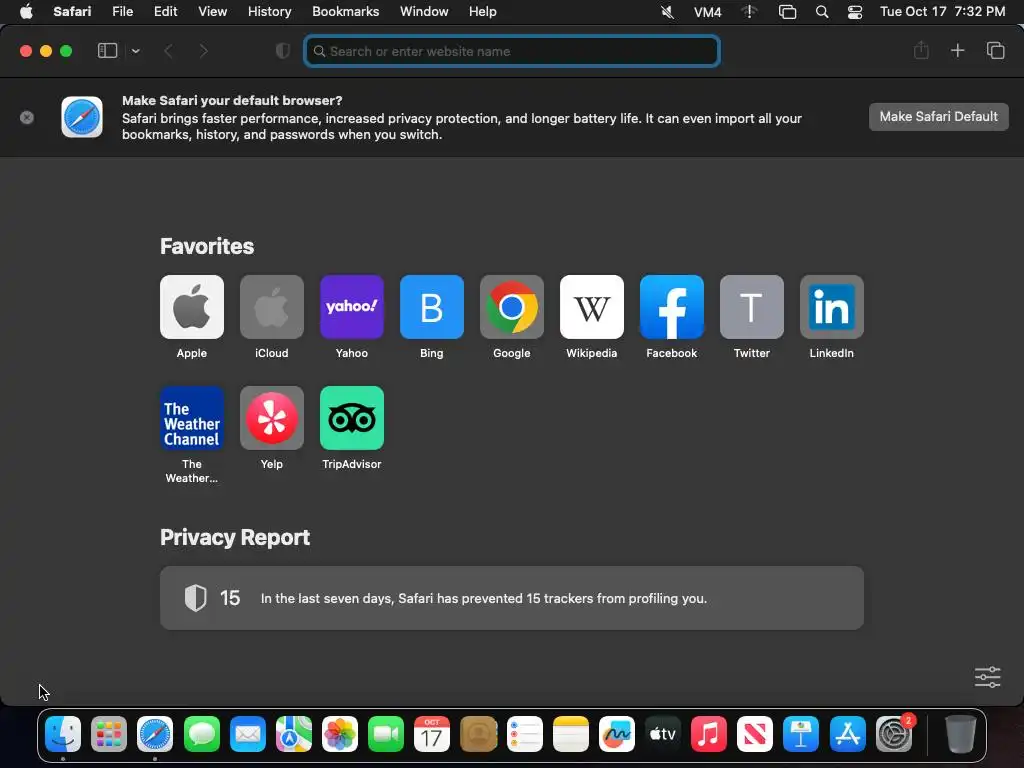Click the Safari icon in the Dock
Image resolution: width=1024 pixels, height=768 pixels.
tap(155, 734)
